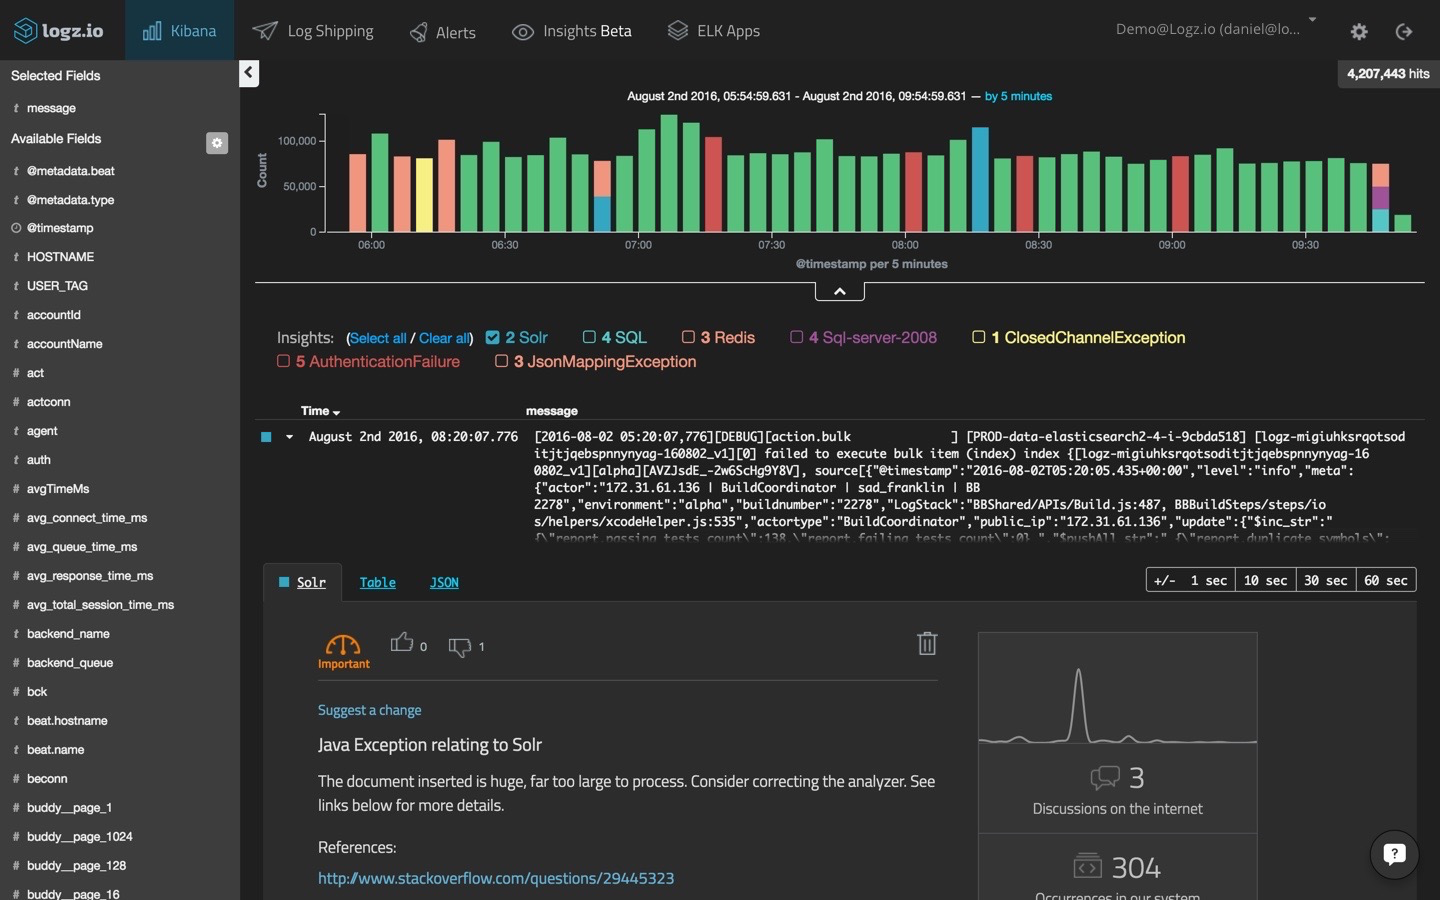Click Suggest a change link

[369, 710]
